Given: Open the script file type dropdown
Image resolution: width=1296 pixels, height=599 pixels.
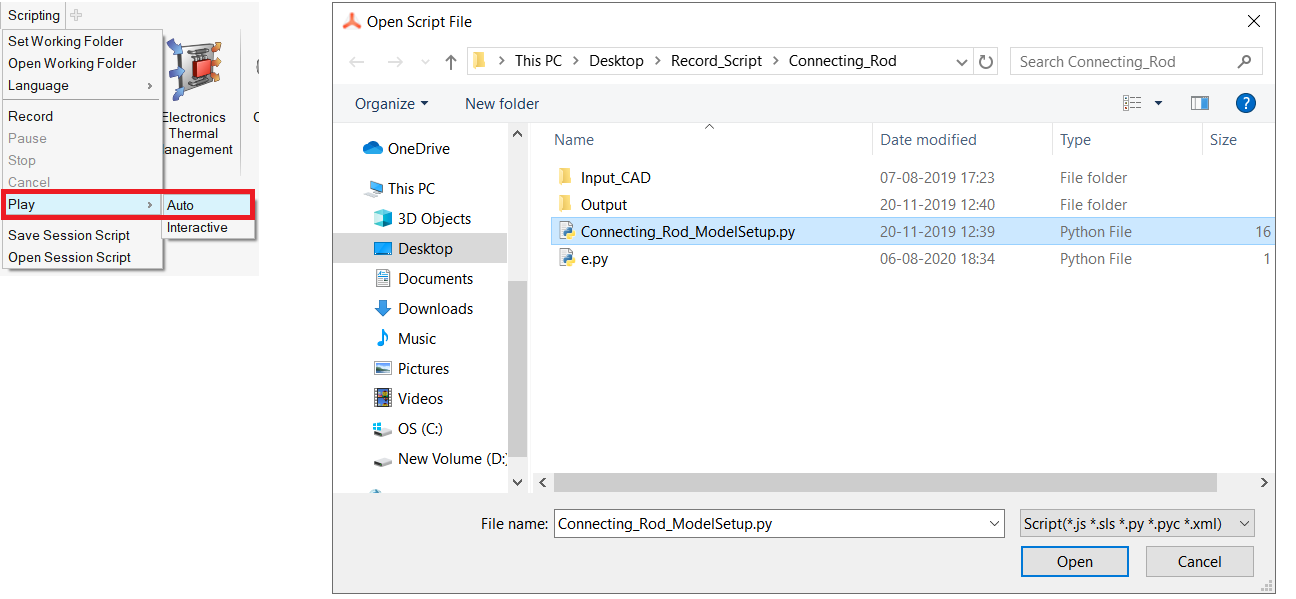Looking at the screenshot, I should 1137,523.
